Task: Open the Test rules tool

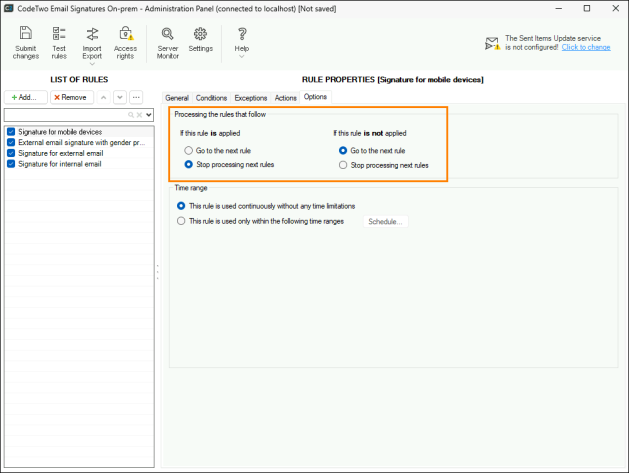Action: (x=59, y=43)
